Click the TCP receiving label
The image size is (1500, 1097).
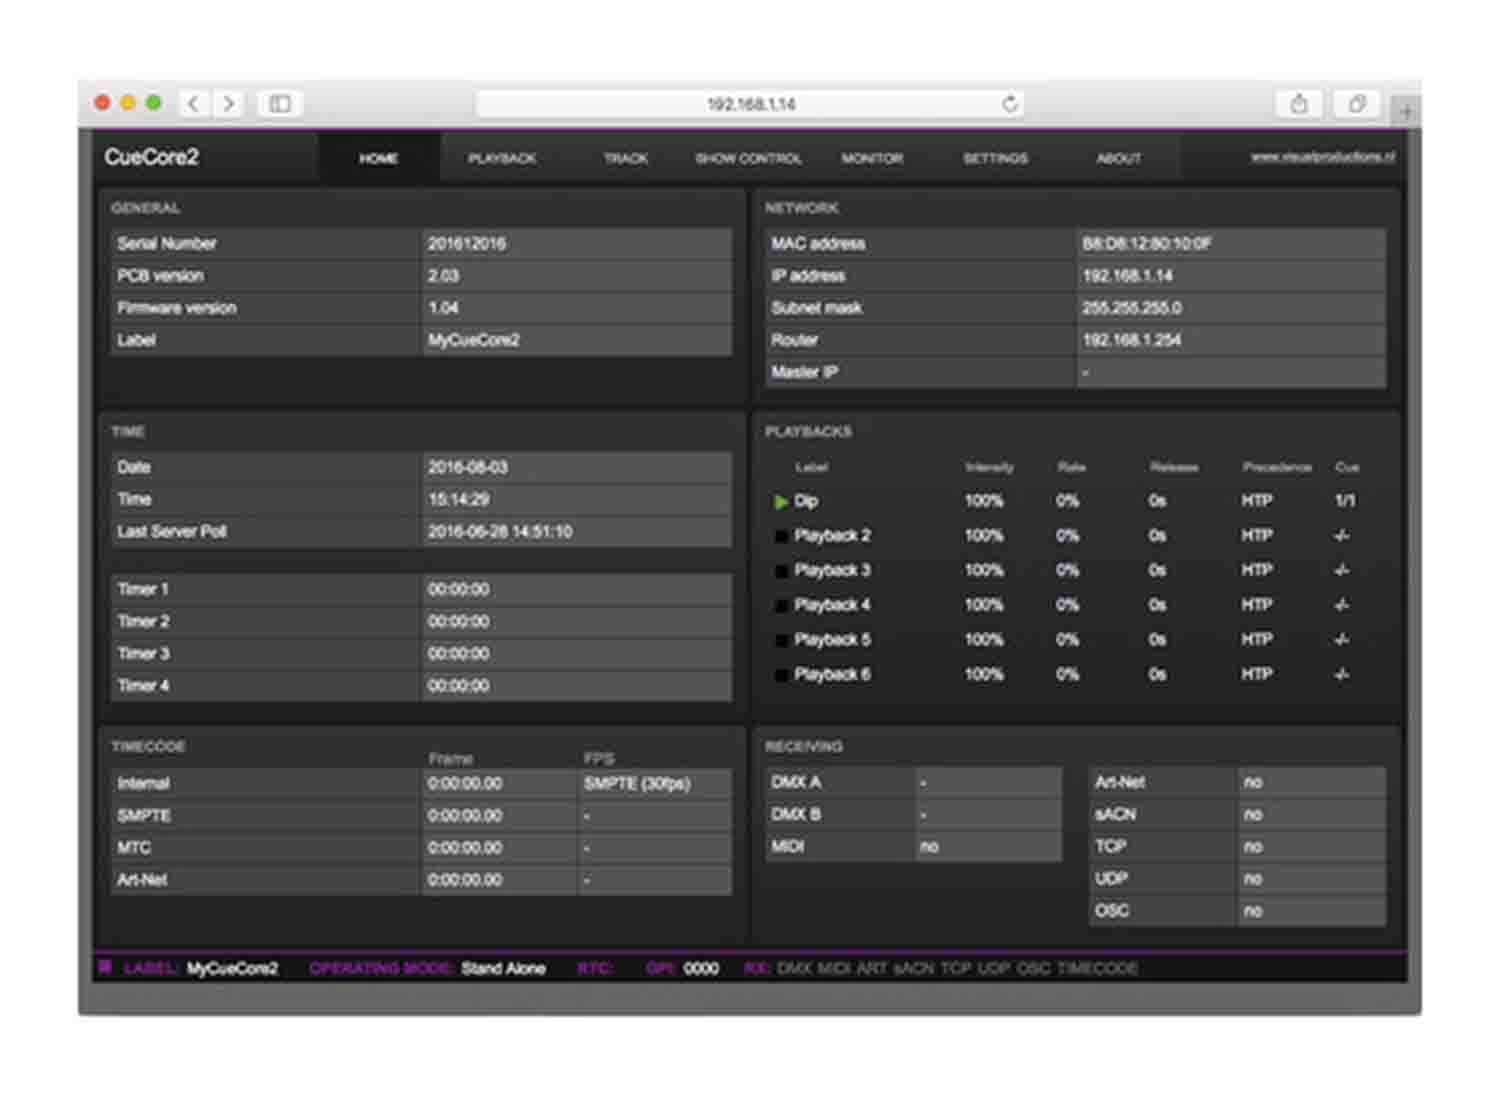(1110, 846)
